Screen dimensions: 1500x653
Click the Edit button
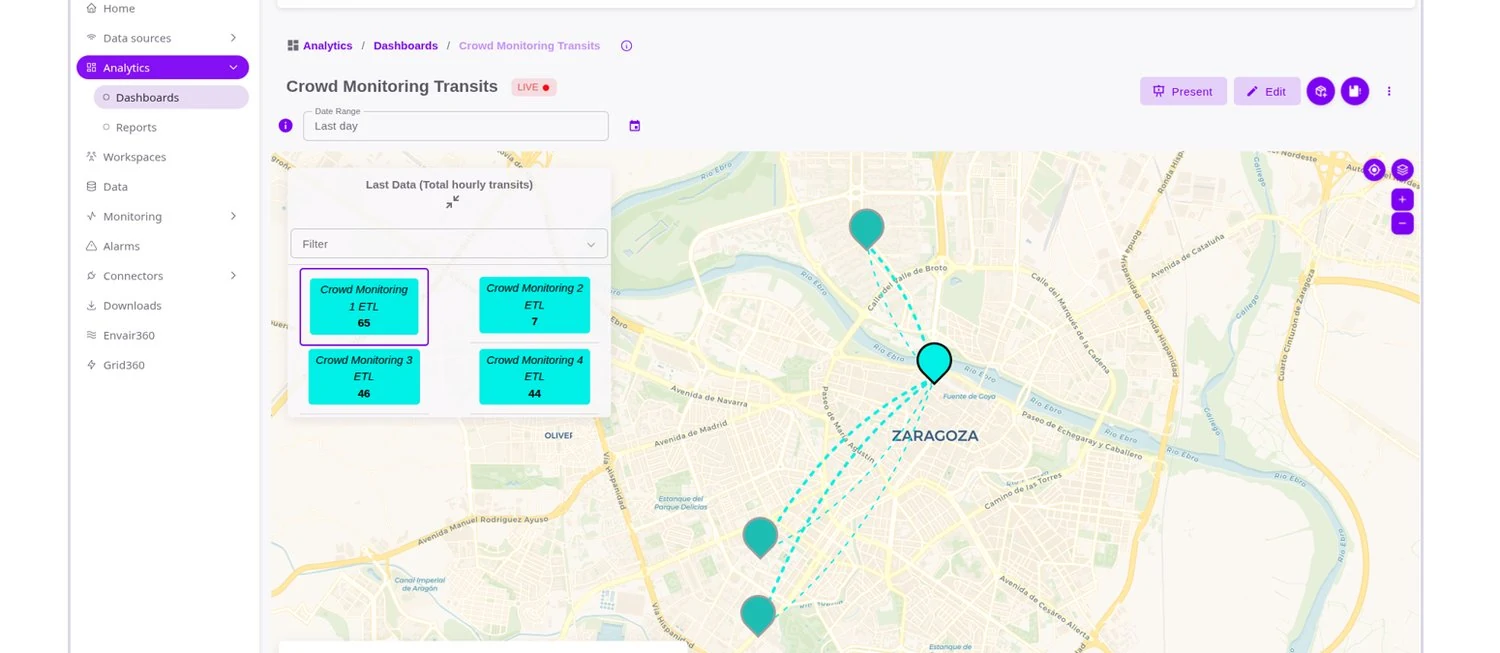tap(1267, 91)
